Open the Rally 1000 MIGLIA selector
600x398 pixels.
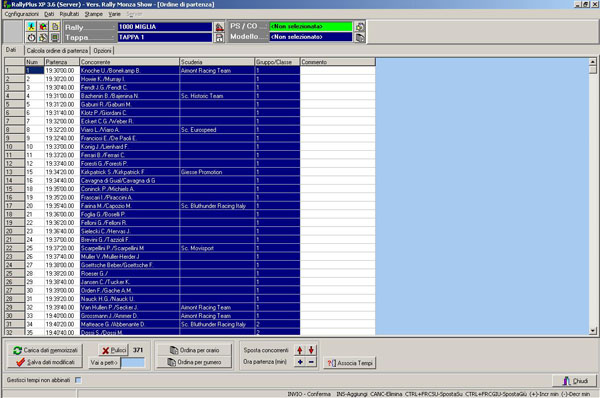[165, 27]
